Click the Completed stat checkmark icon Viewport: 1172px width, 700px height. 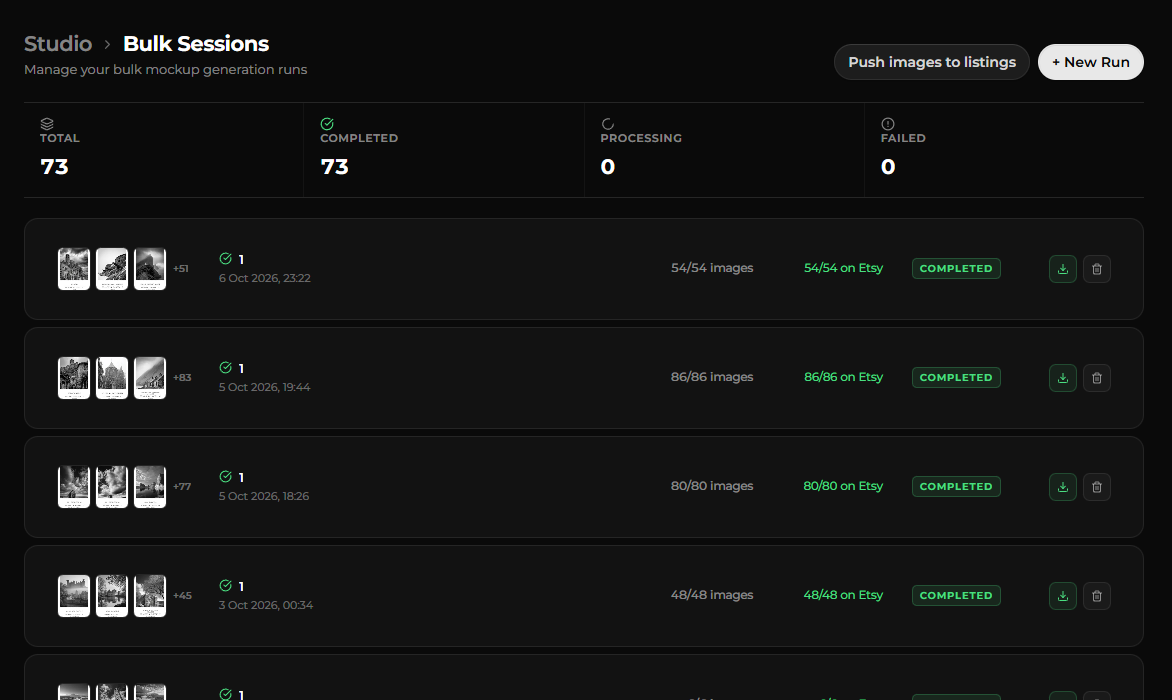pos(327,124)
